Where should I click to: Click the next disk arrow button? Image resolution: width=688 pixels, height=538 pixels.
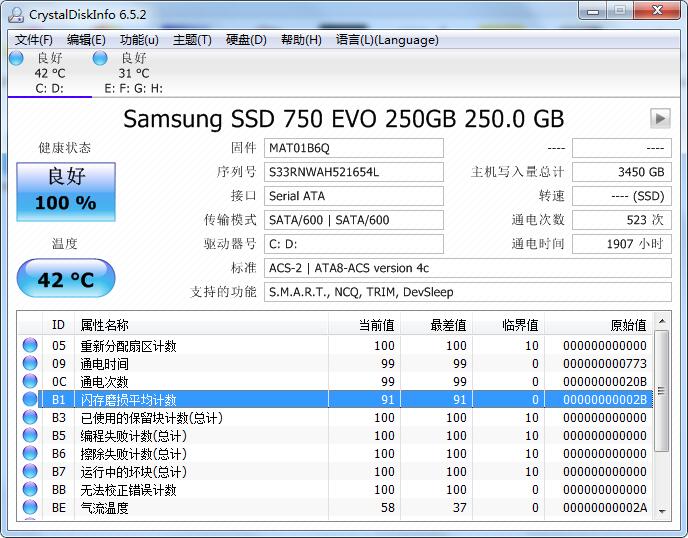coord(660,118)
